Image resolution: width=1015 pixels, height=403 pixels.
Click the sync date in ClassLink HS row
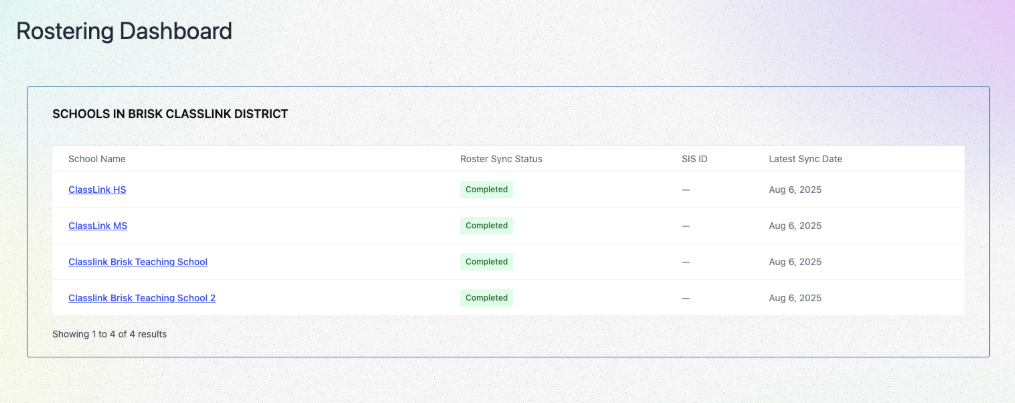coord(795,189)
